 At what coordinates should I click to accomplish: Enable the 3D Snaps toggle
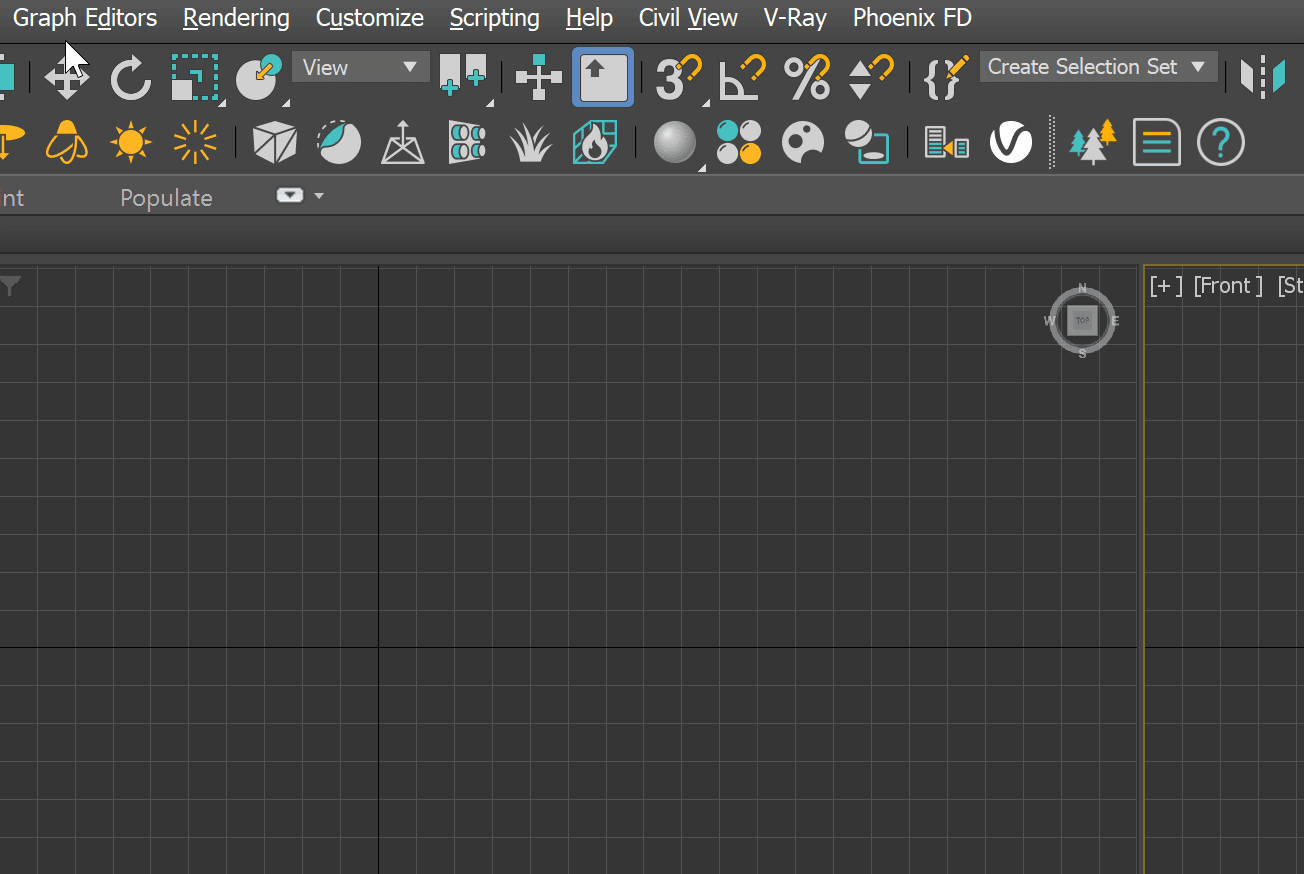coord(678,77)
